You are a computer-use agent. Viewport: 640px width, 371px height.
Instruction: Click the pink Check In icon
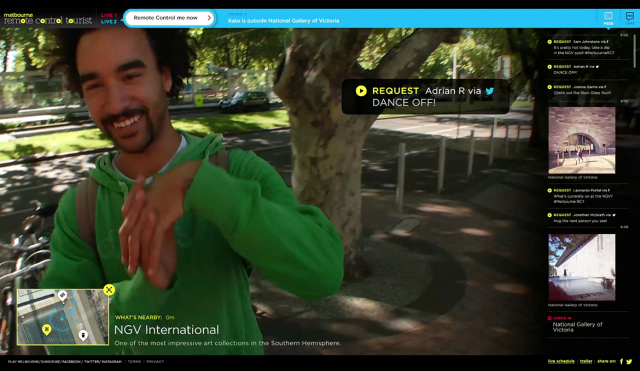coord(549,318)
